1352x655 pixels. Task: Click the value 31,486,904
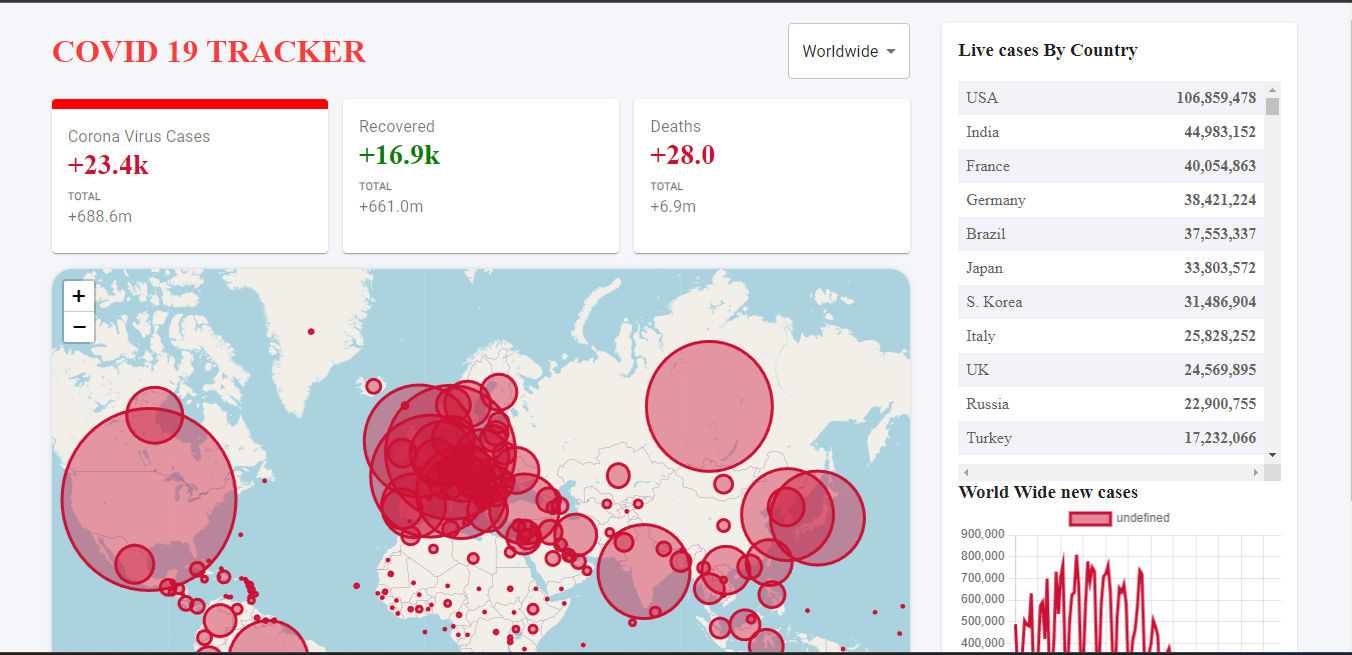click(x=1220, y=302)
